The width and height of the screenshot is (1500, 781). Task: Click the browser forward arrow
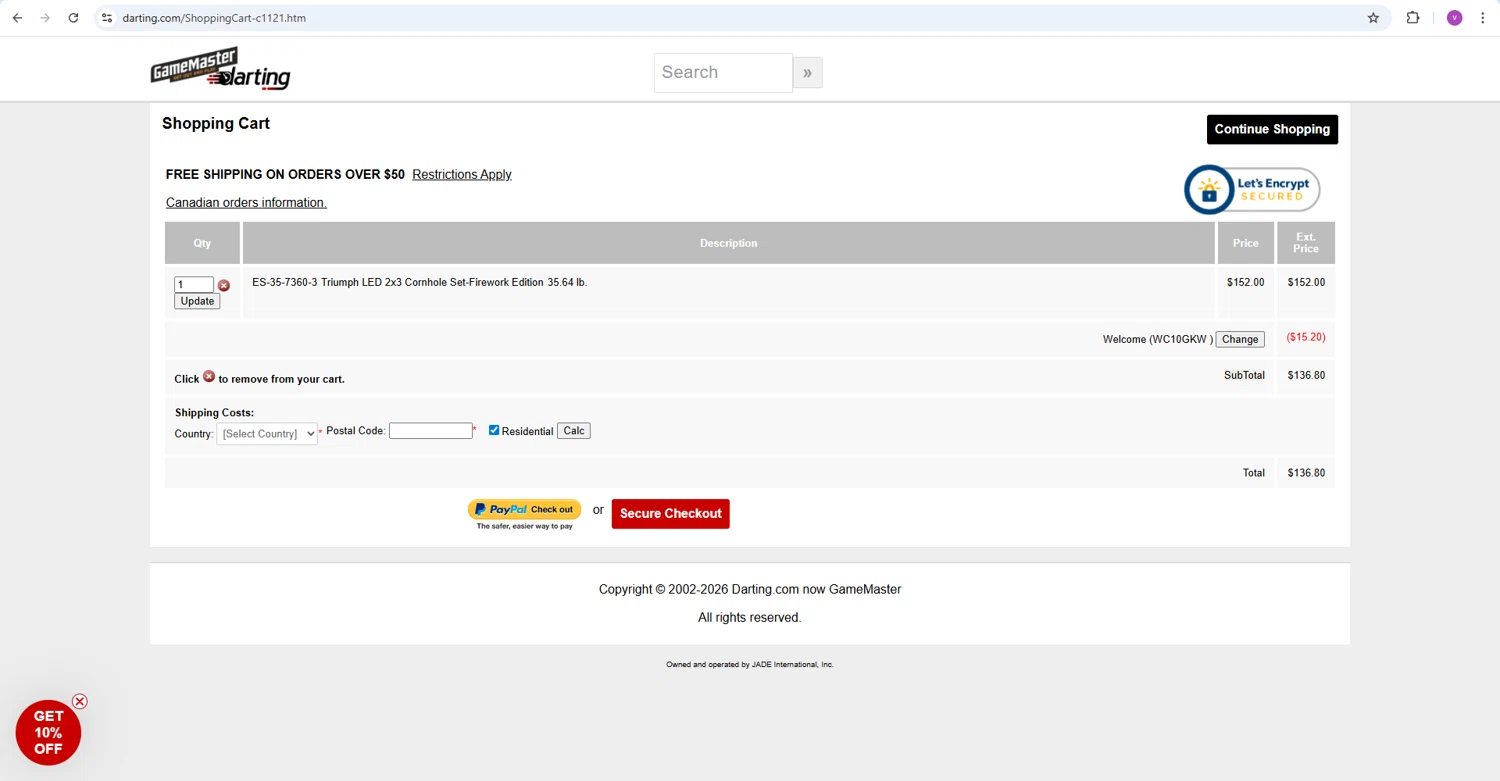point(45,18)
